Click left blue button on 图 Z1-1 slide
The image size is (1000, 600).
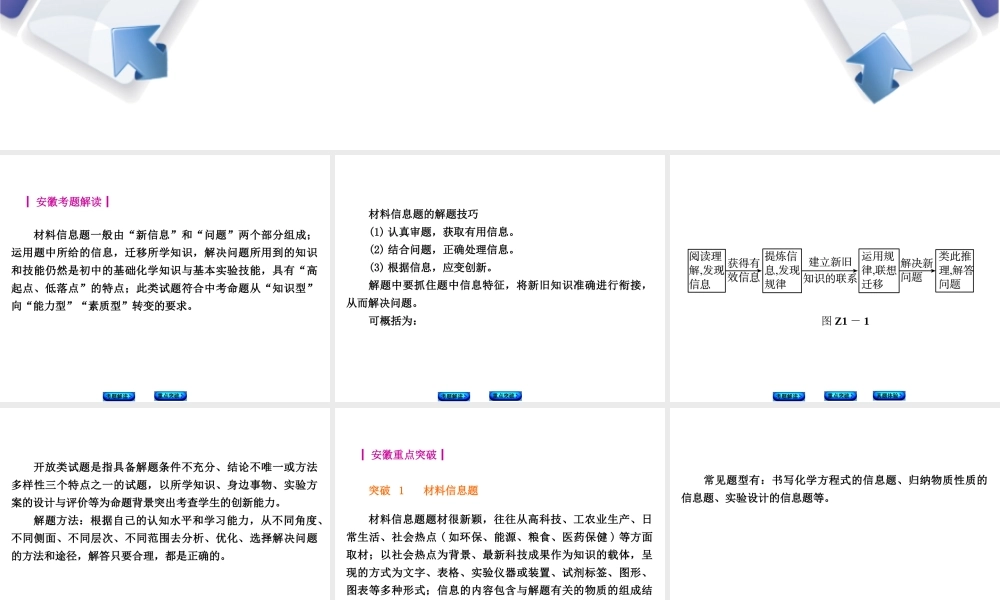789,396
